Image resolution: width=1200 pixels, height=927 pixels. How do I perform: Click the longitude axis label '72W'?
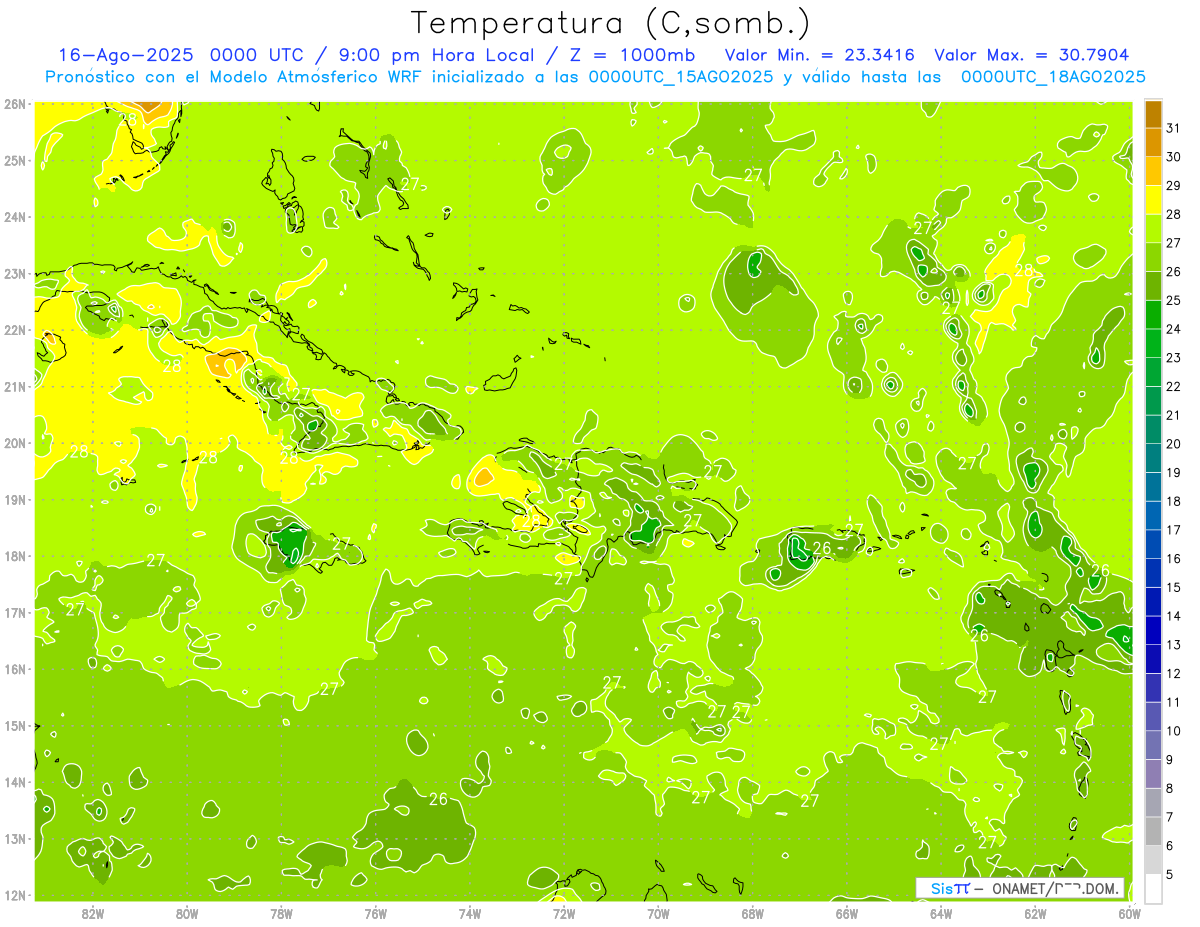564,913
